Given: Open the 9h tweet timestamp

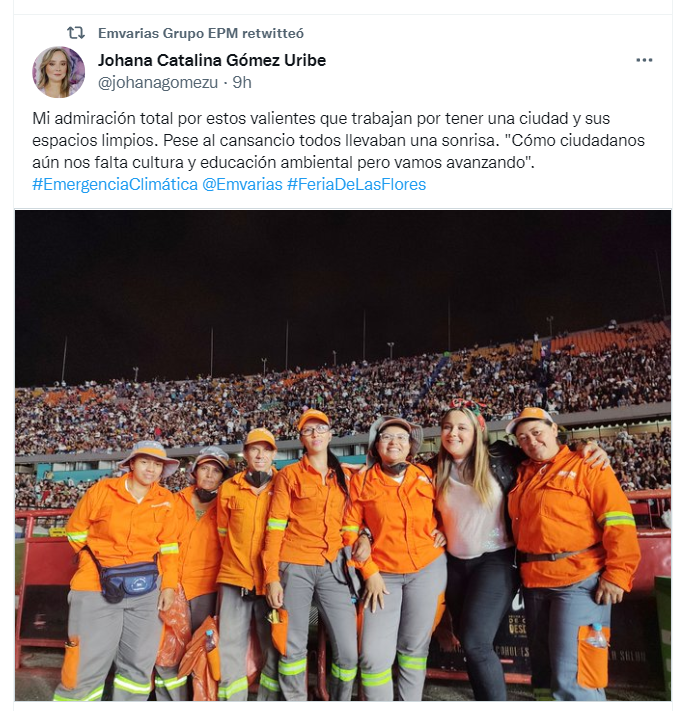Looking at the screenshot, I should 242,83.
